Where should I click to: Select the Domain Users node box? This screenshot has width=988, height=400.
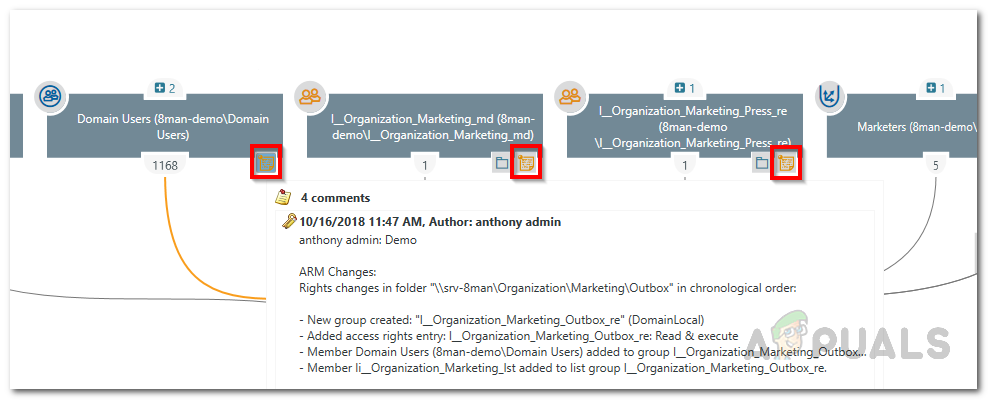click(160, 126)
